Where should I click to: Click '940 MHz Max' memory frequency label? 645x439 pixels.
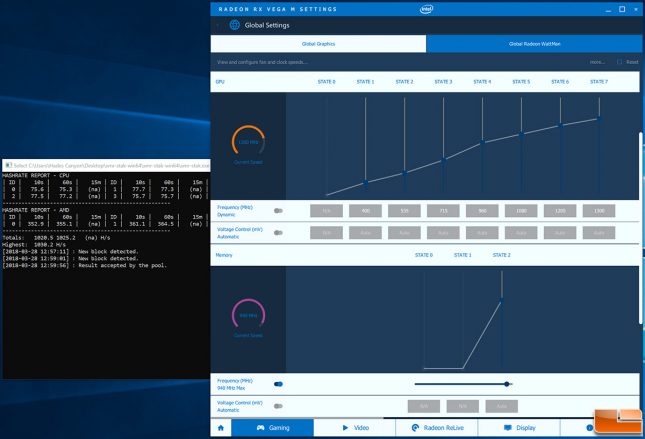231,388
